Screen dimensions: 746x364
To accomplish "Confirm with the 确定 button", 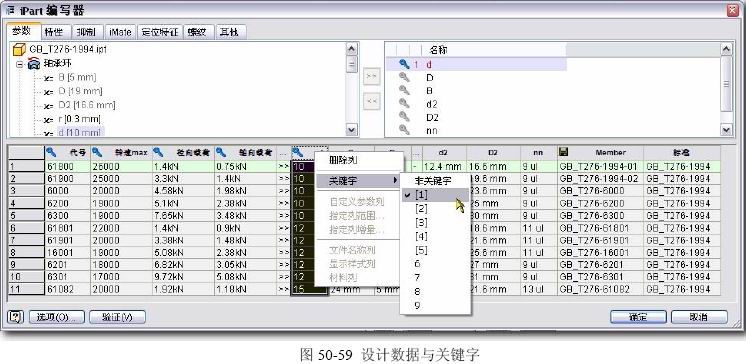I will point(638,317).
